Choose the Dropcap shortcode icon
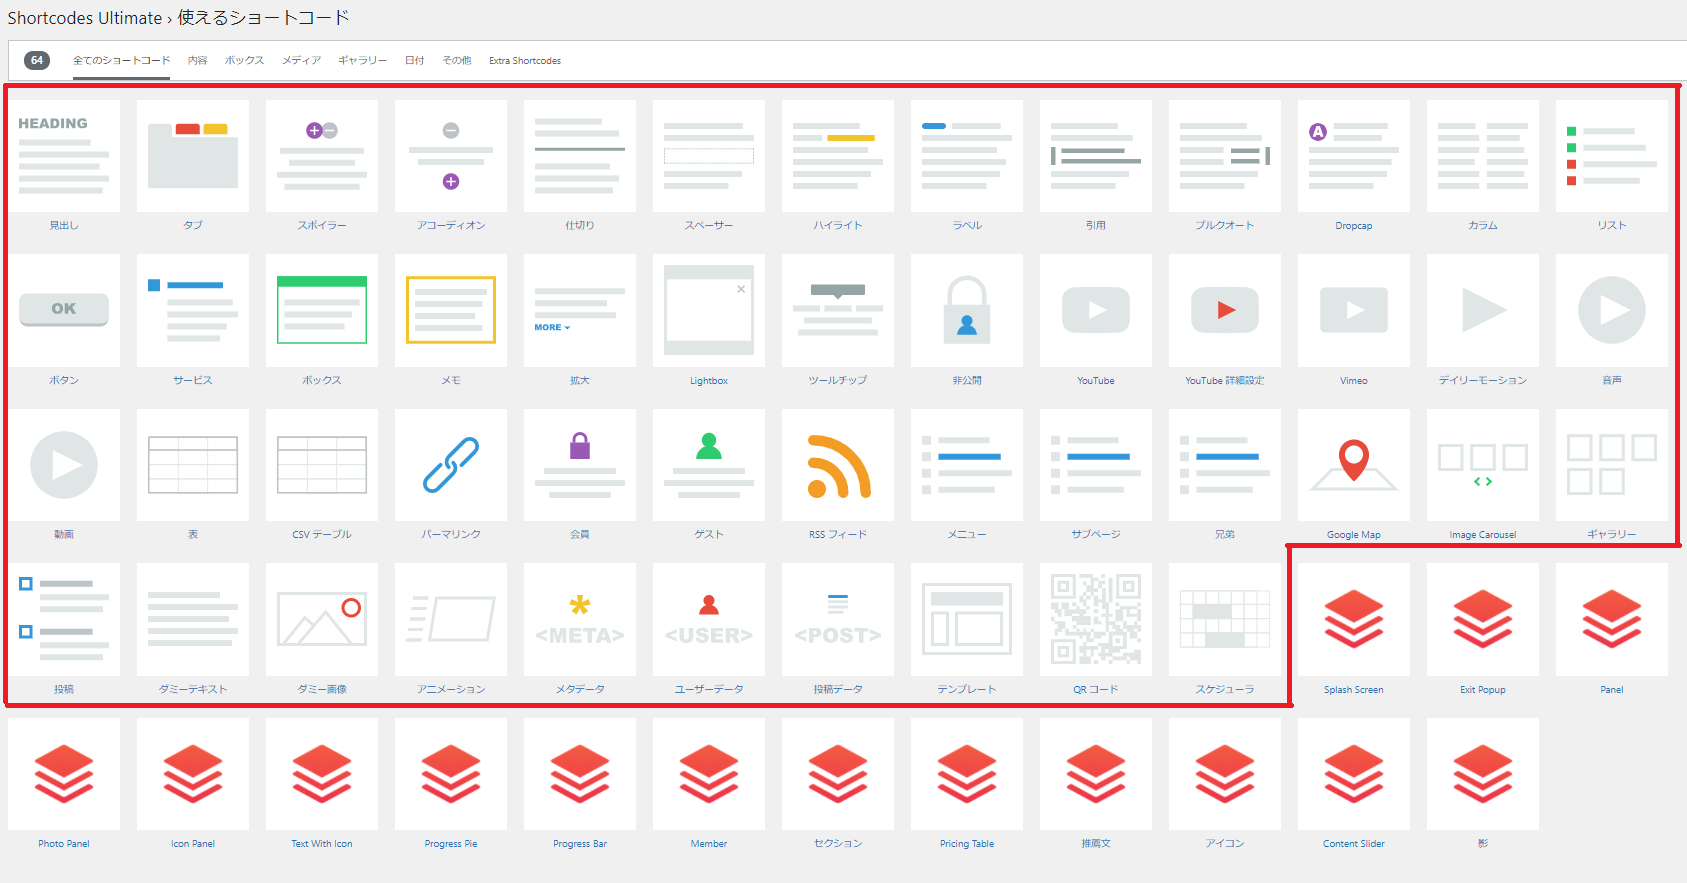Screen dimensions: 1687x883 1354,156
